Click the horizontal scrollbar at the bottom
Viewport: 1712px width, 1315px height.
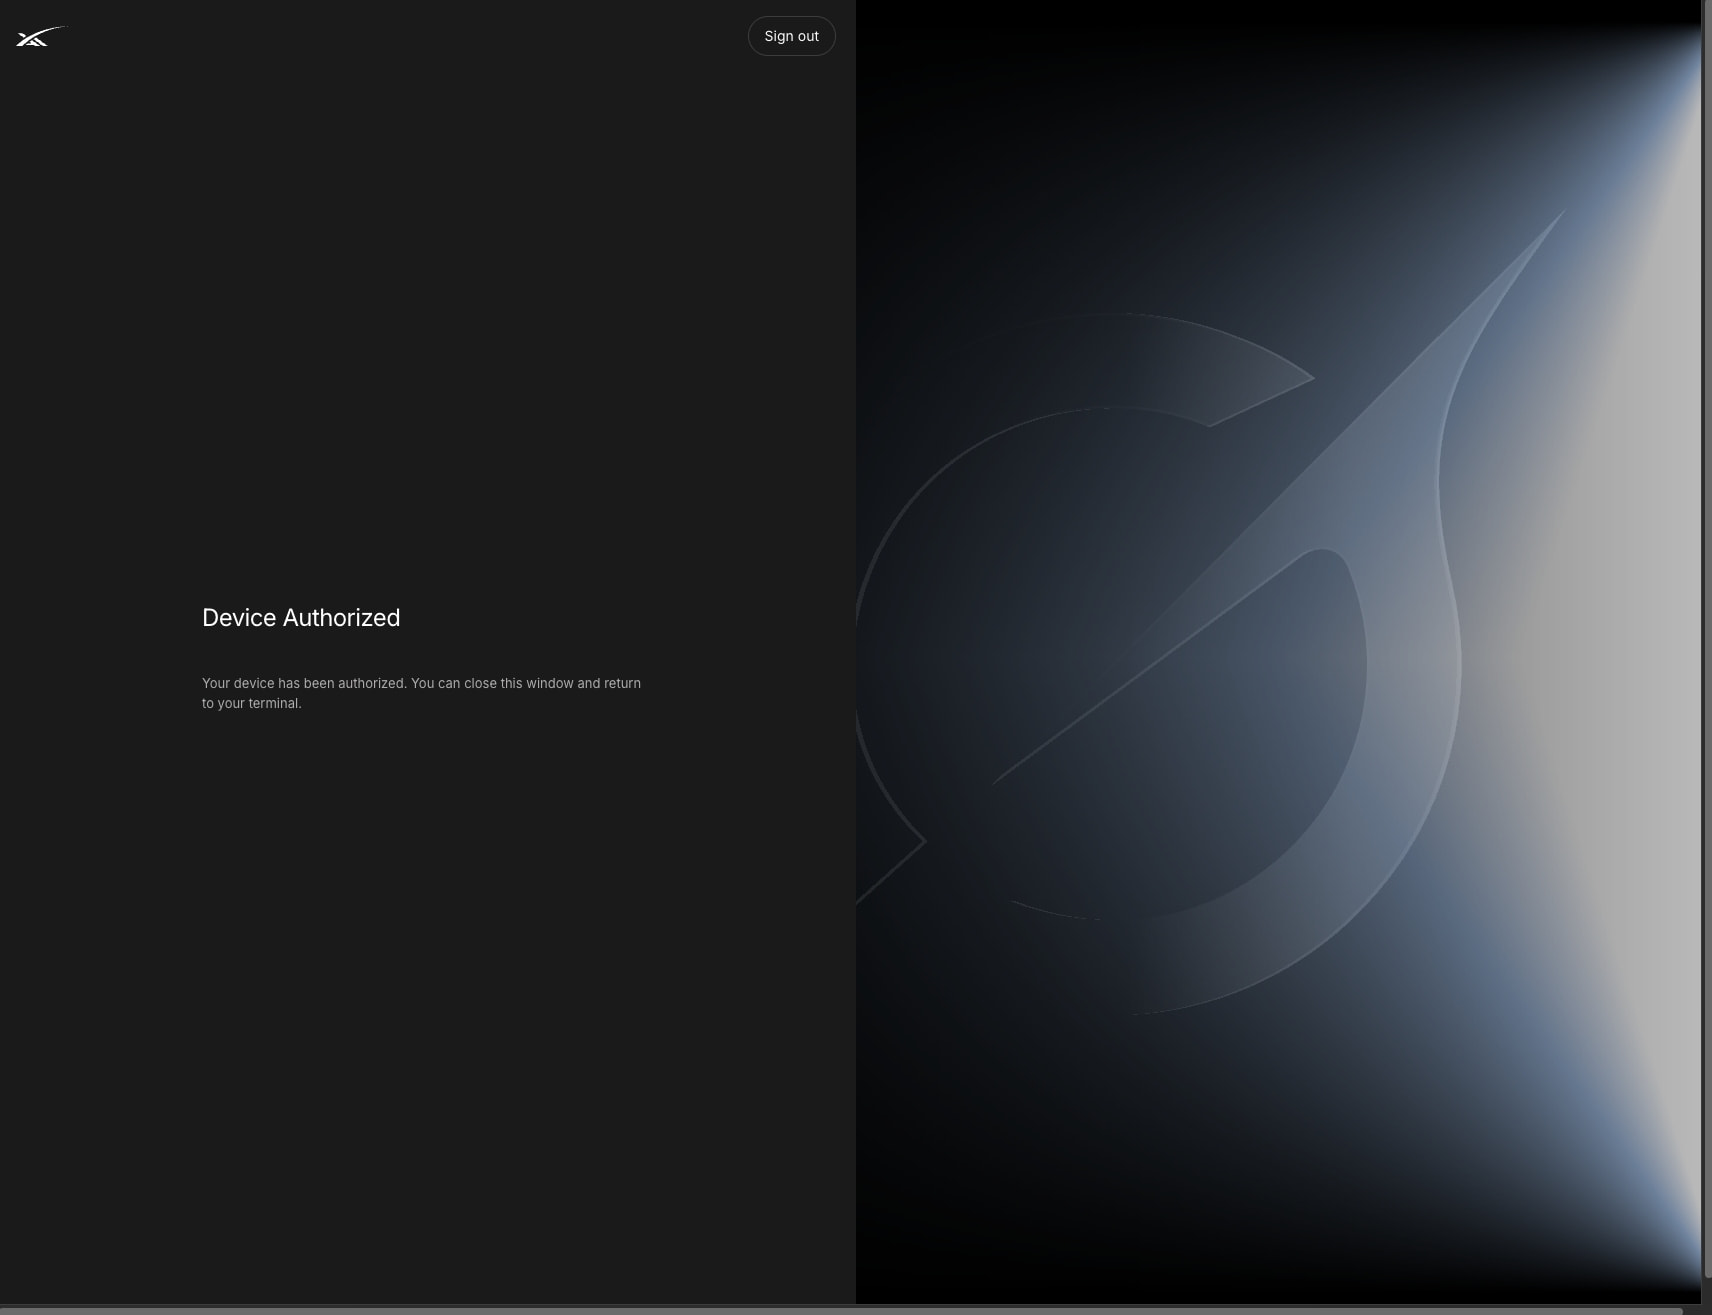click(x=840, y=1310)
